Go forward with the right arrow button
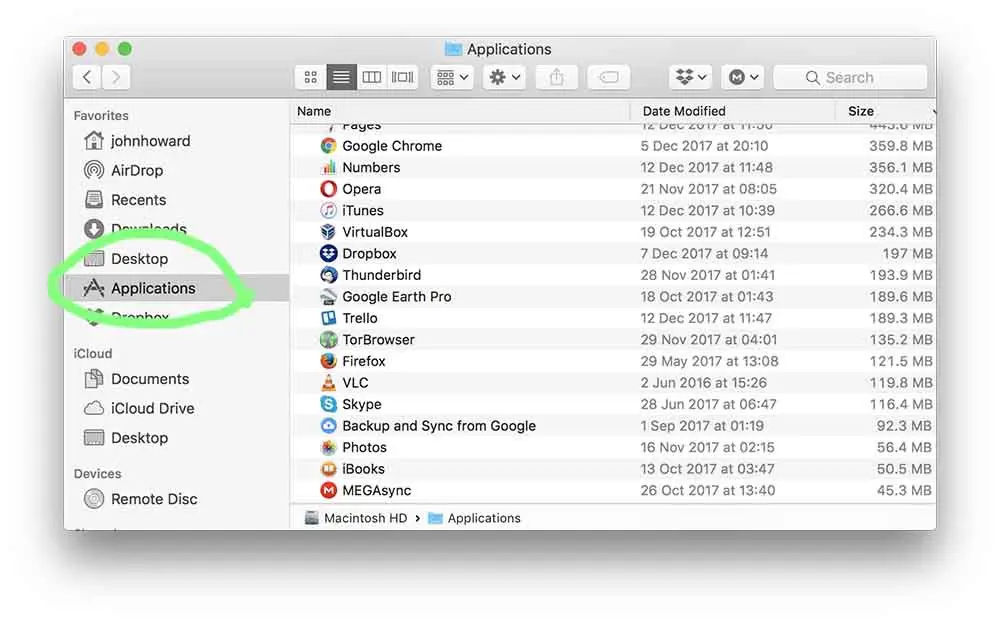 tap(116, 77)
